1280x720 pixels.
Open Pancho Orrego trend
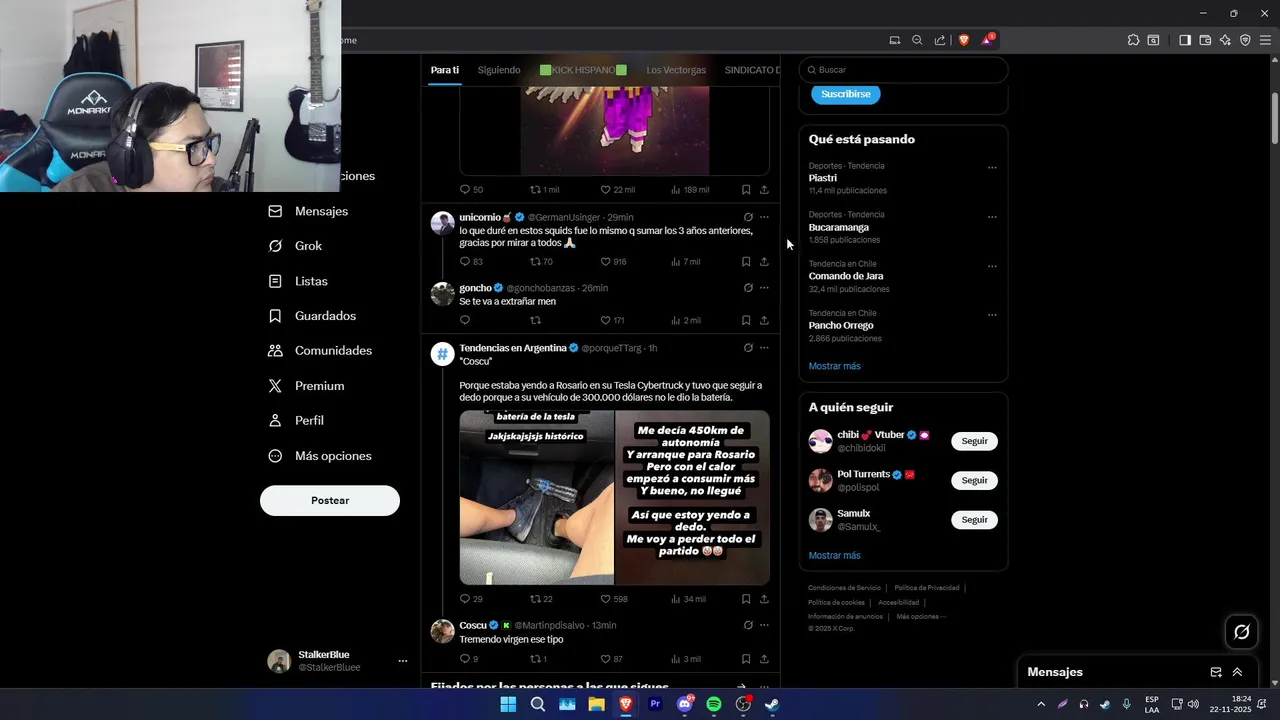coord(841,325)
